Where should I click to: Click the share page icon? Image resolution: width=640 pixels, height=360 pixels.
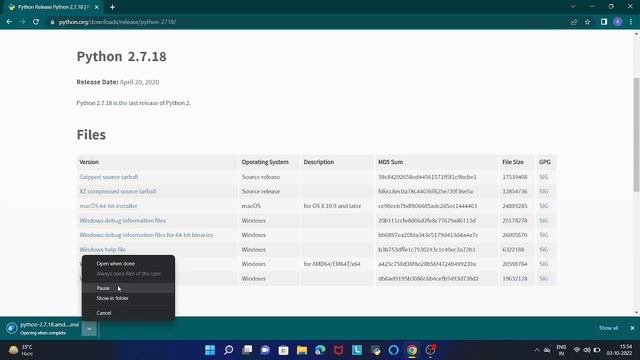pos(574,22)
